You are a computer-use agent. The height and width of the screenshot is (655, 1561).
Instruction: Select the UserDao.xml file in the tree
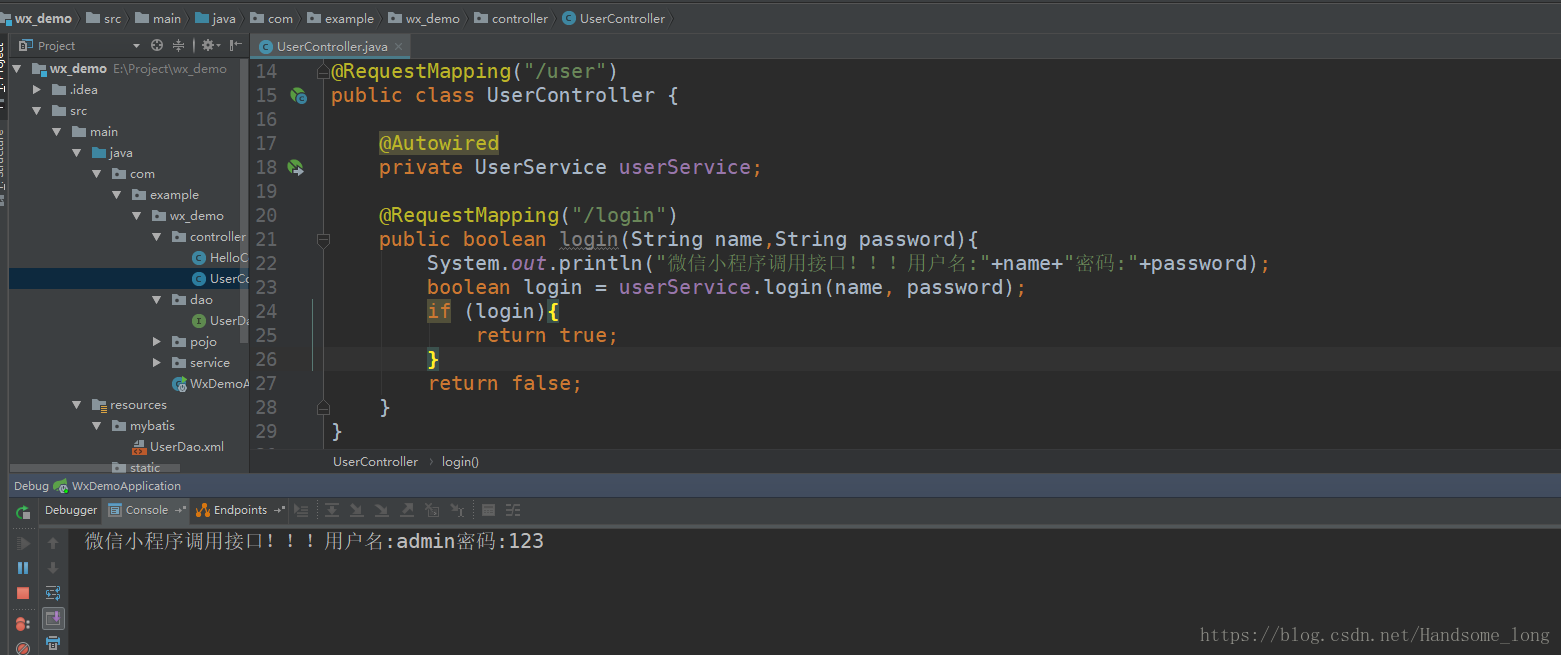pyautogui.click(x=177, y=447)
